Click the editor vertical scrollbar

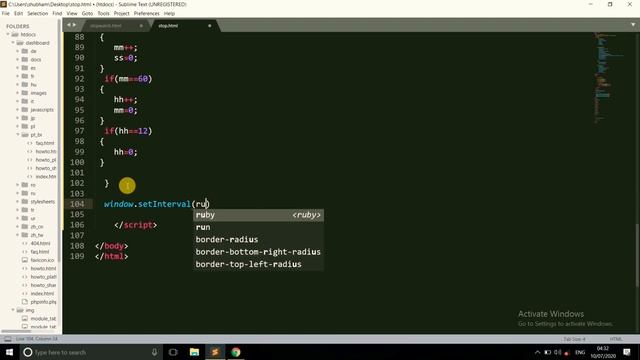[637, 255]
